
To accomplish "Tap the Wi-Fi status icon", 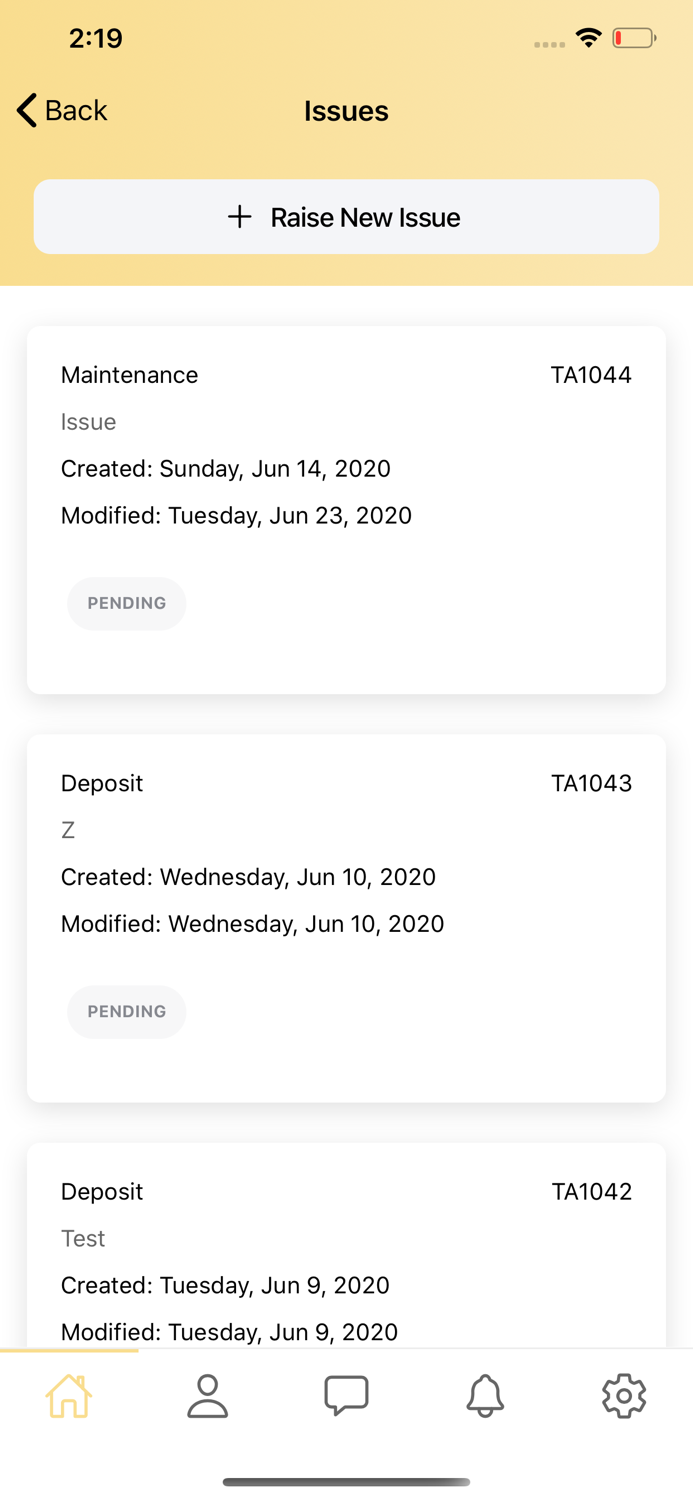I will 589,39.
